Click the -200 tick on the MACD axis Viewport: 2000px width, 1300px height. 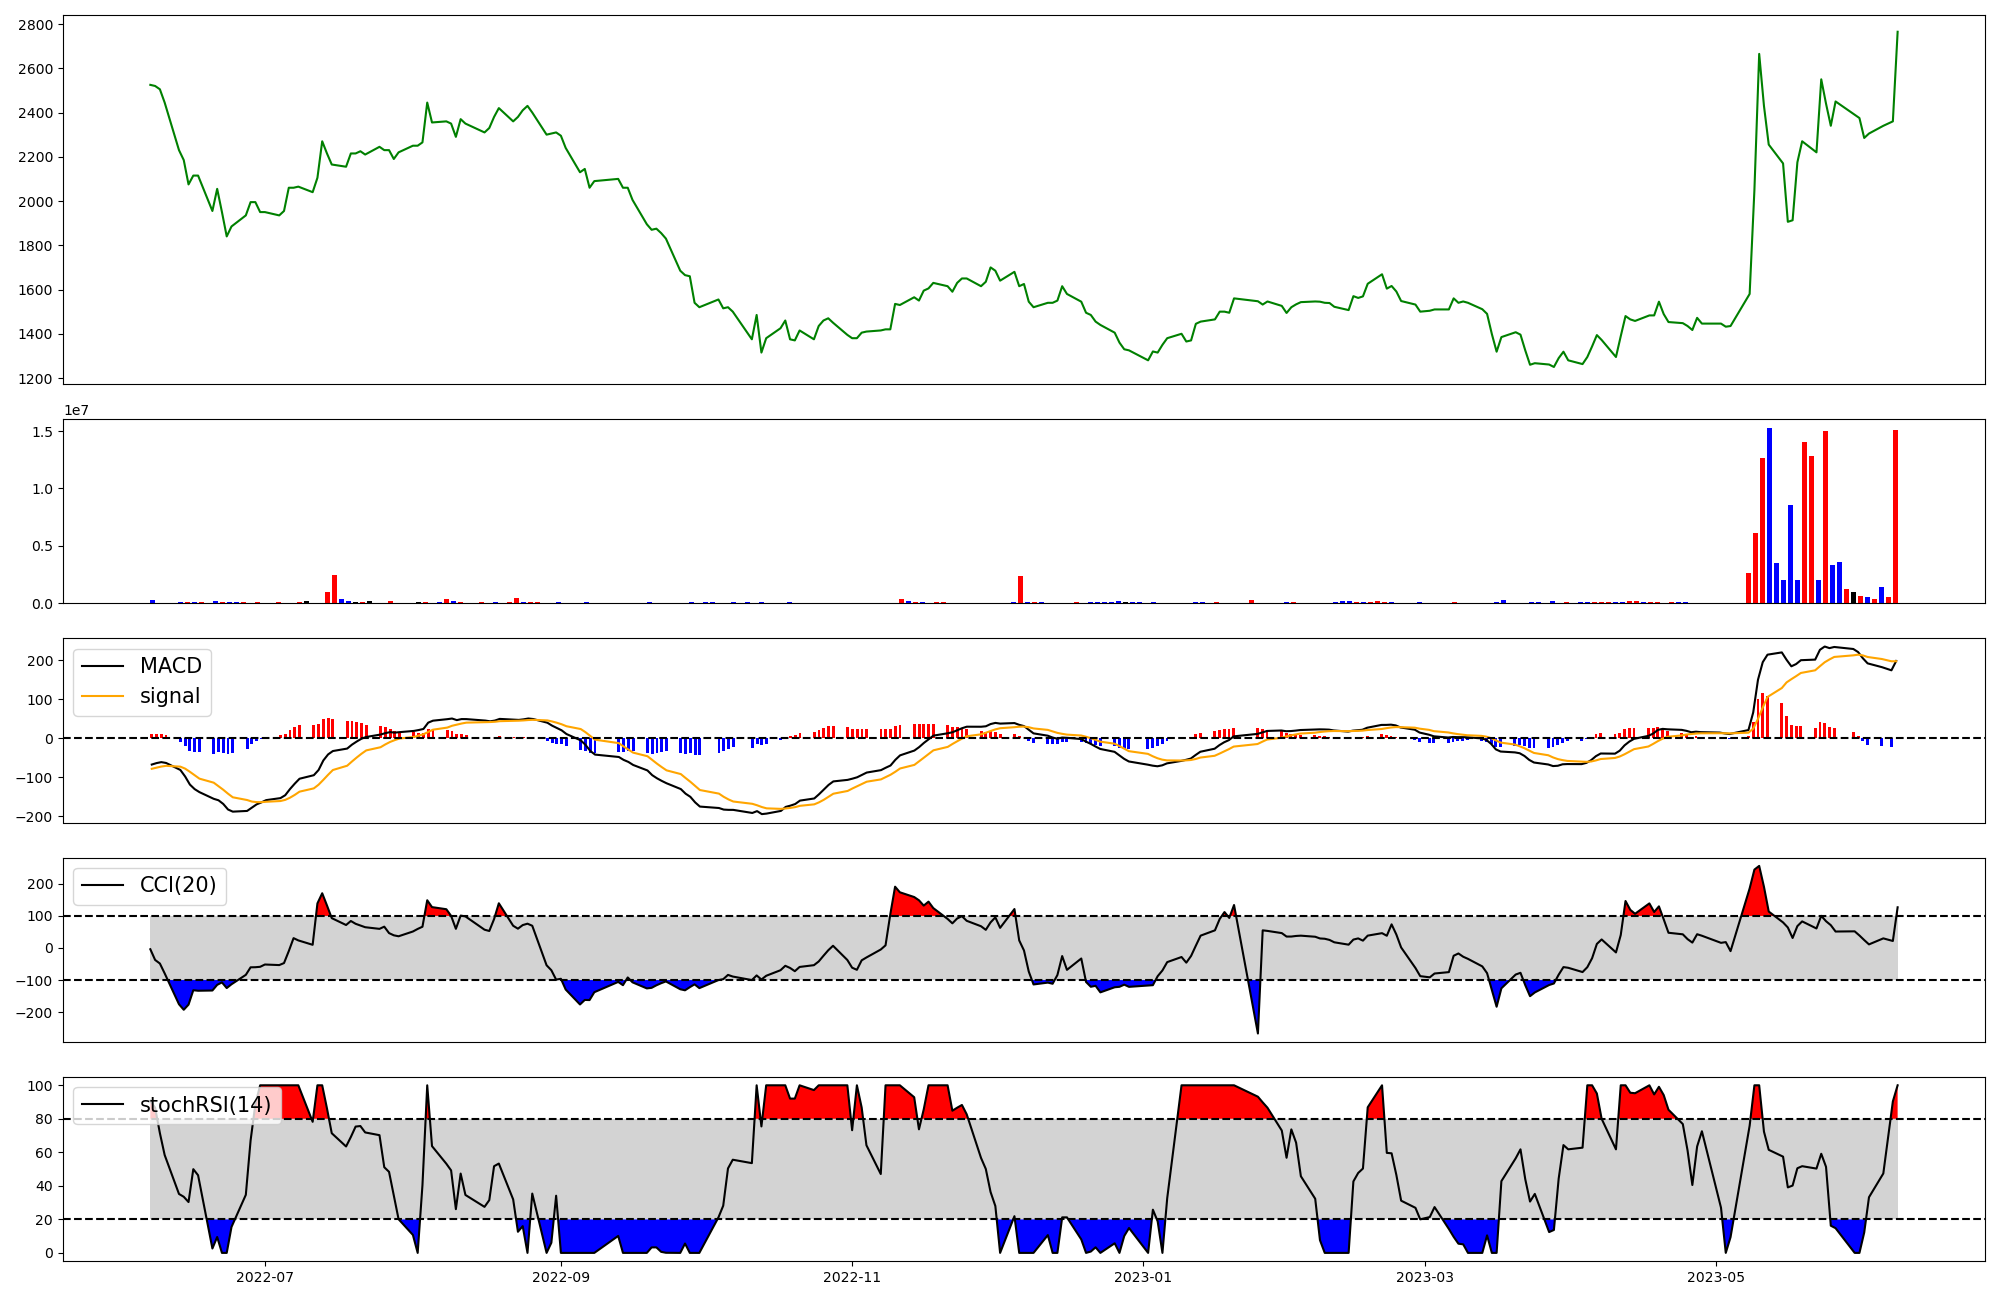(x=34, y=817)
